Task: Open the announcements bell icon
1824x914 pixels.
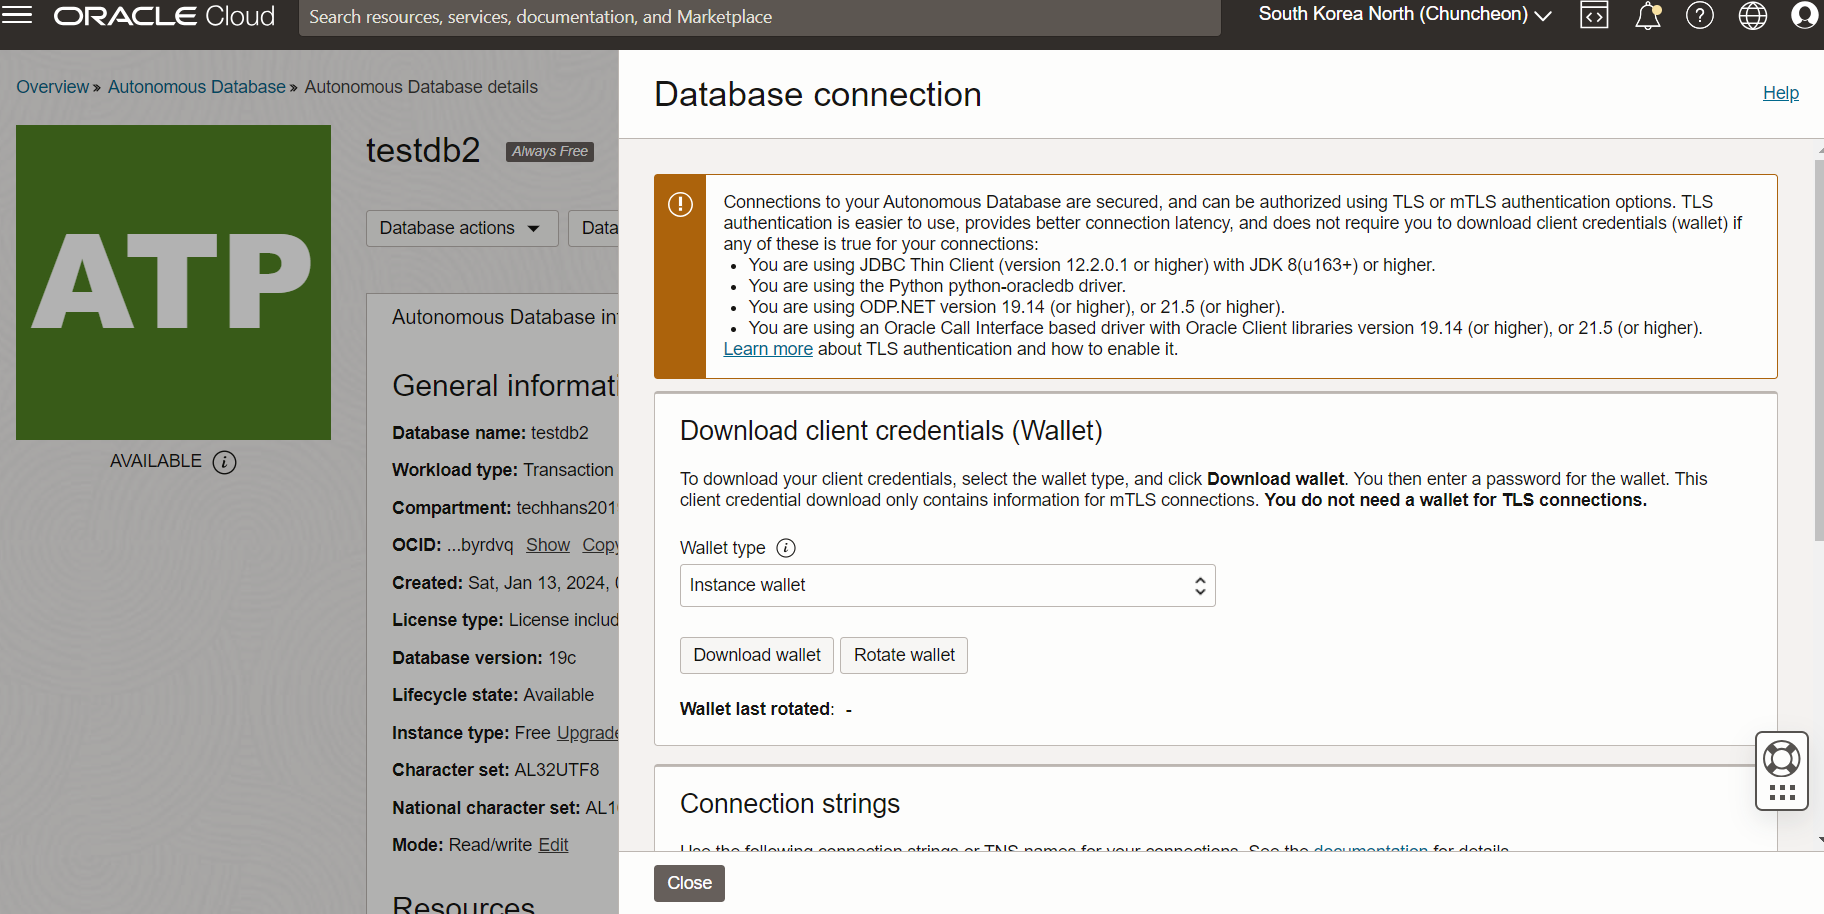Action: coord(1648,16)
